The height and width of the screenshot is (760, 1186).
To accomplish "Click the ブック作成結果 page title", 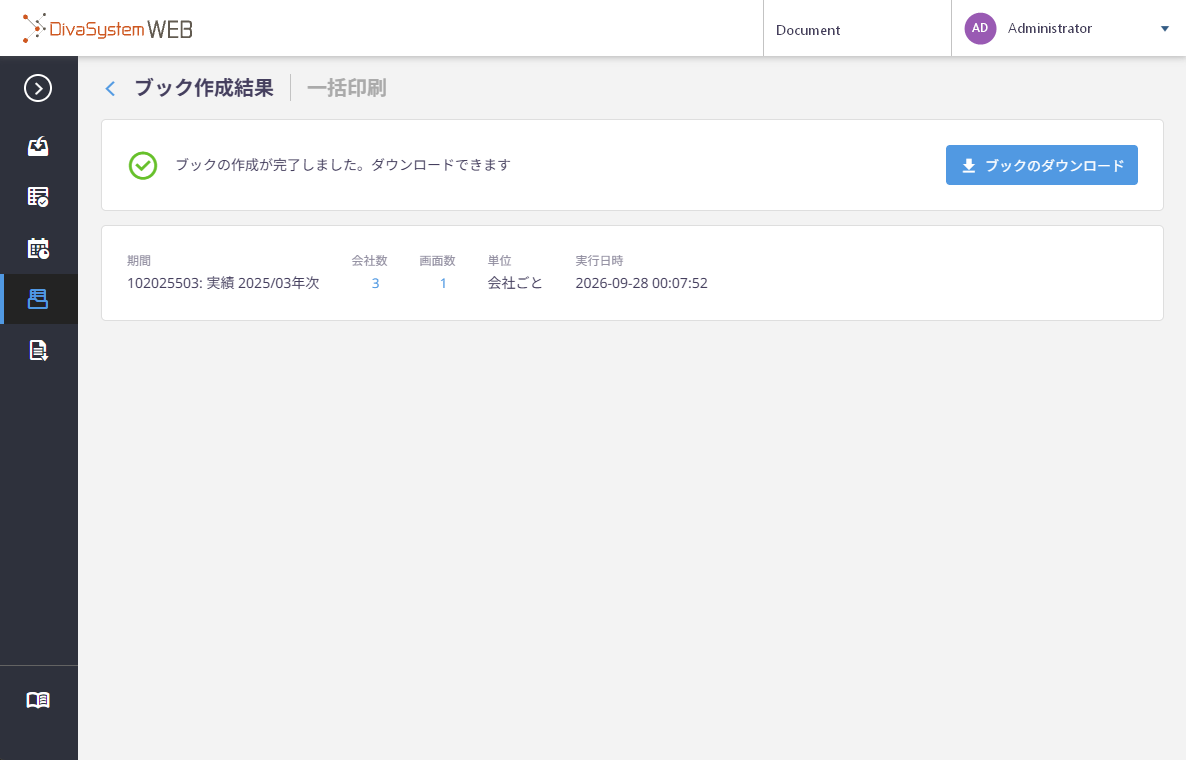I will point(204,88).
